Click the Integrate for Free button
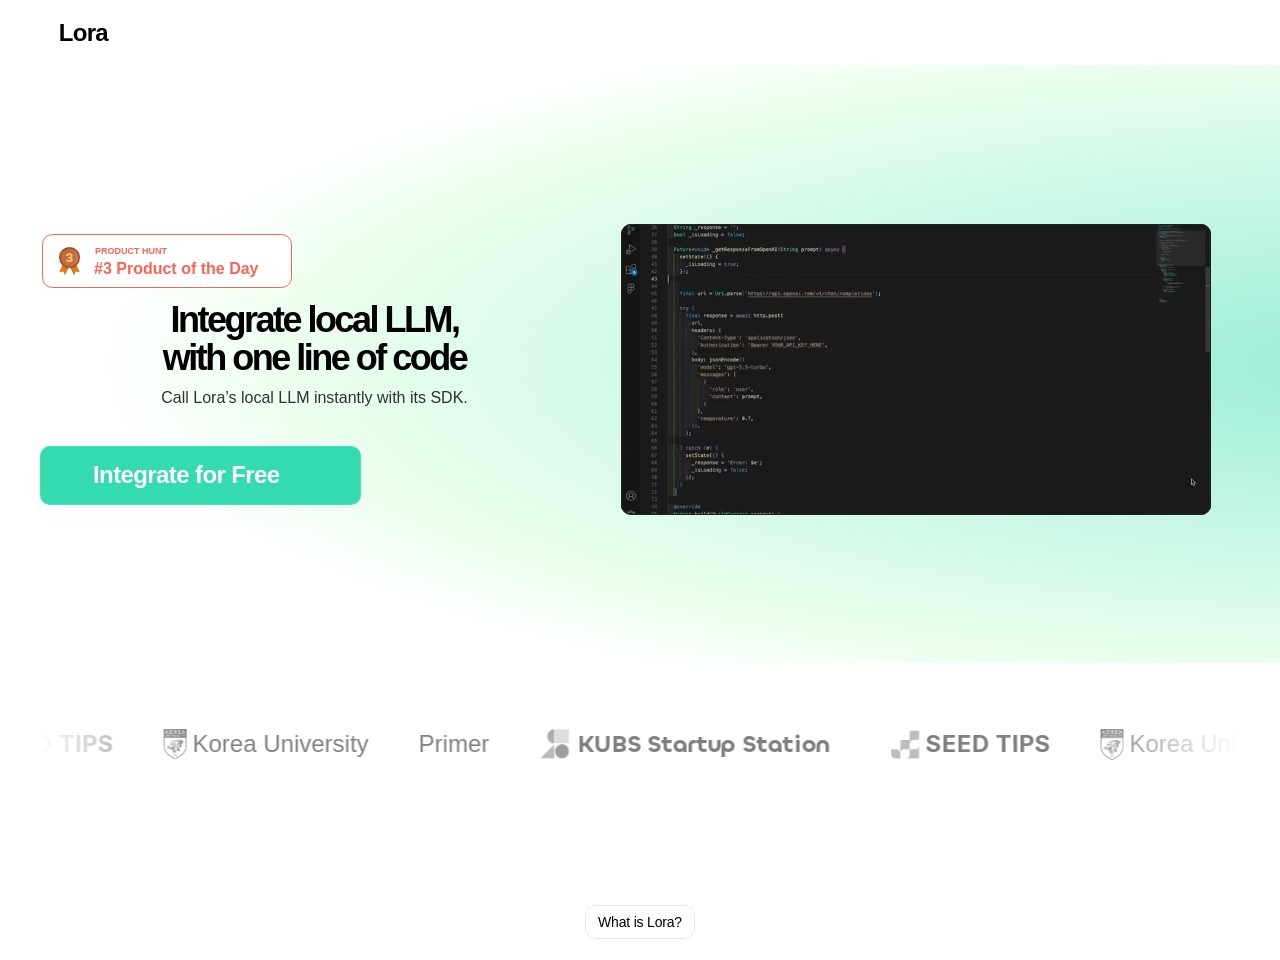This screenshot has height=960, width=1280. point(200,475)
